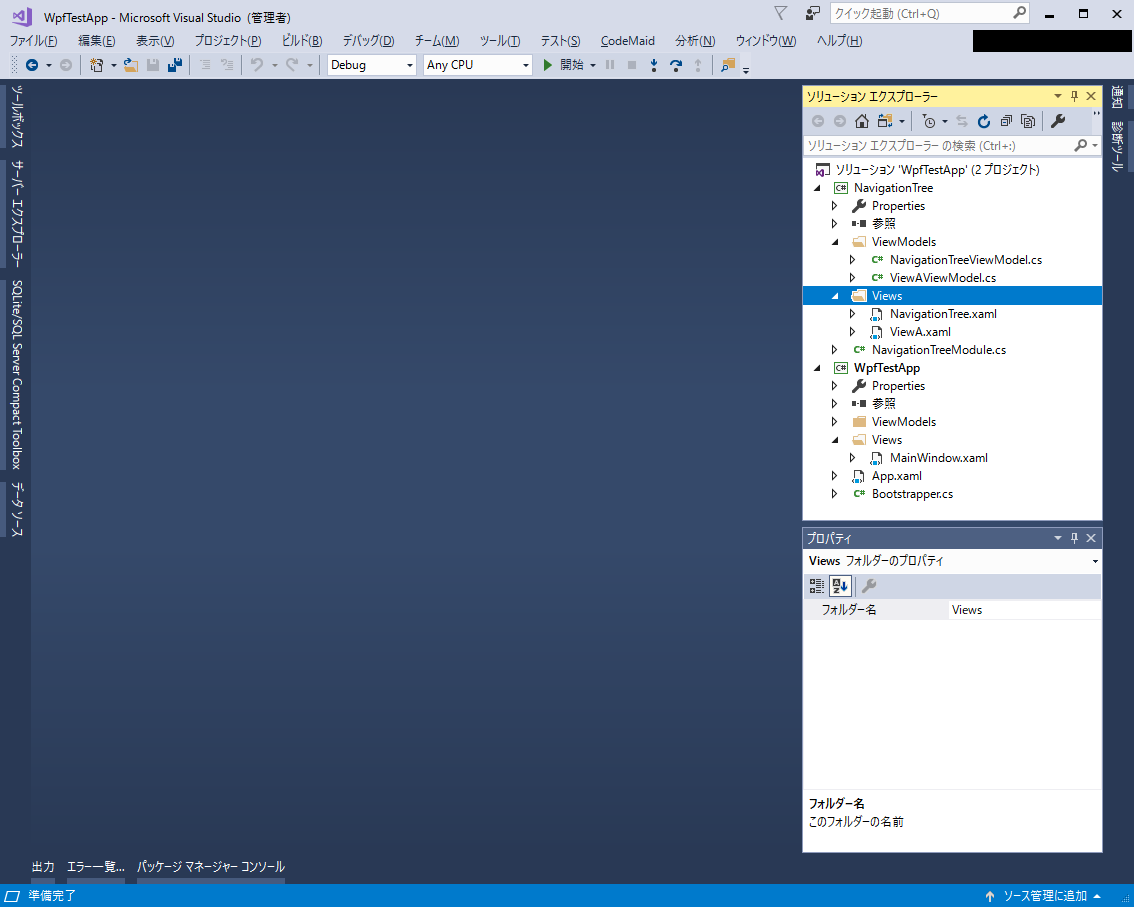1134x907 pixels.
Task: Select NavigationTreeViewModel.cs in the tree
Action: (965, 260)
